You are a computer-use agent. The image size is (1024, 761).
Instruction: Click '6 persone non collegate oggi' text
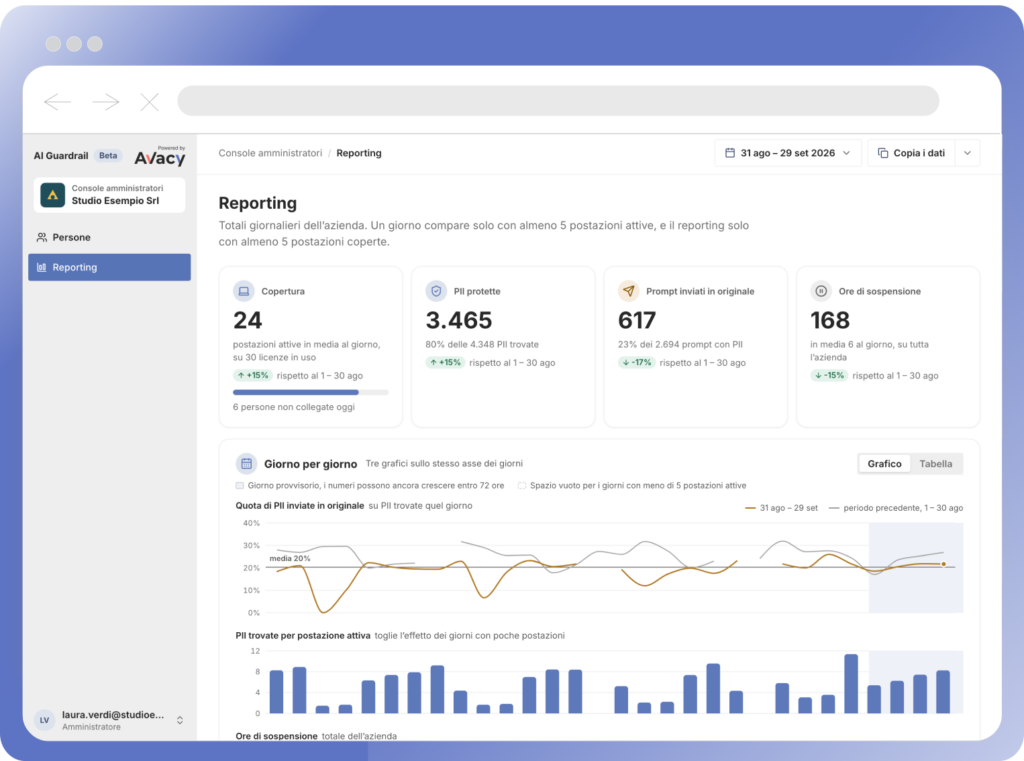[294, 407]
